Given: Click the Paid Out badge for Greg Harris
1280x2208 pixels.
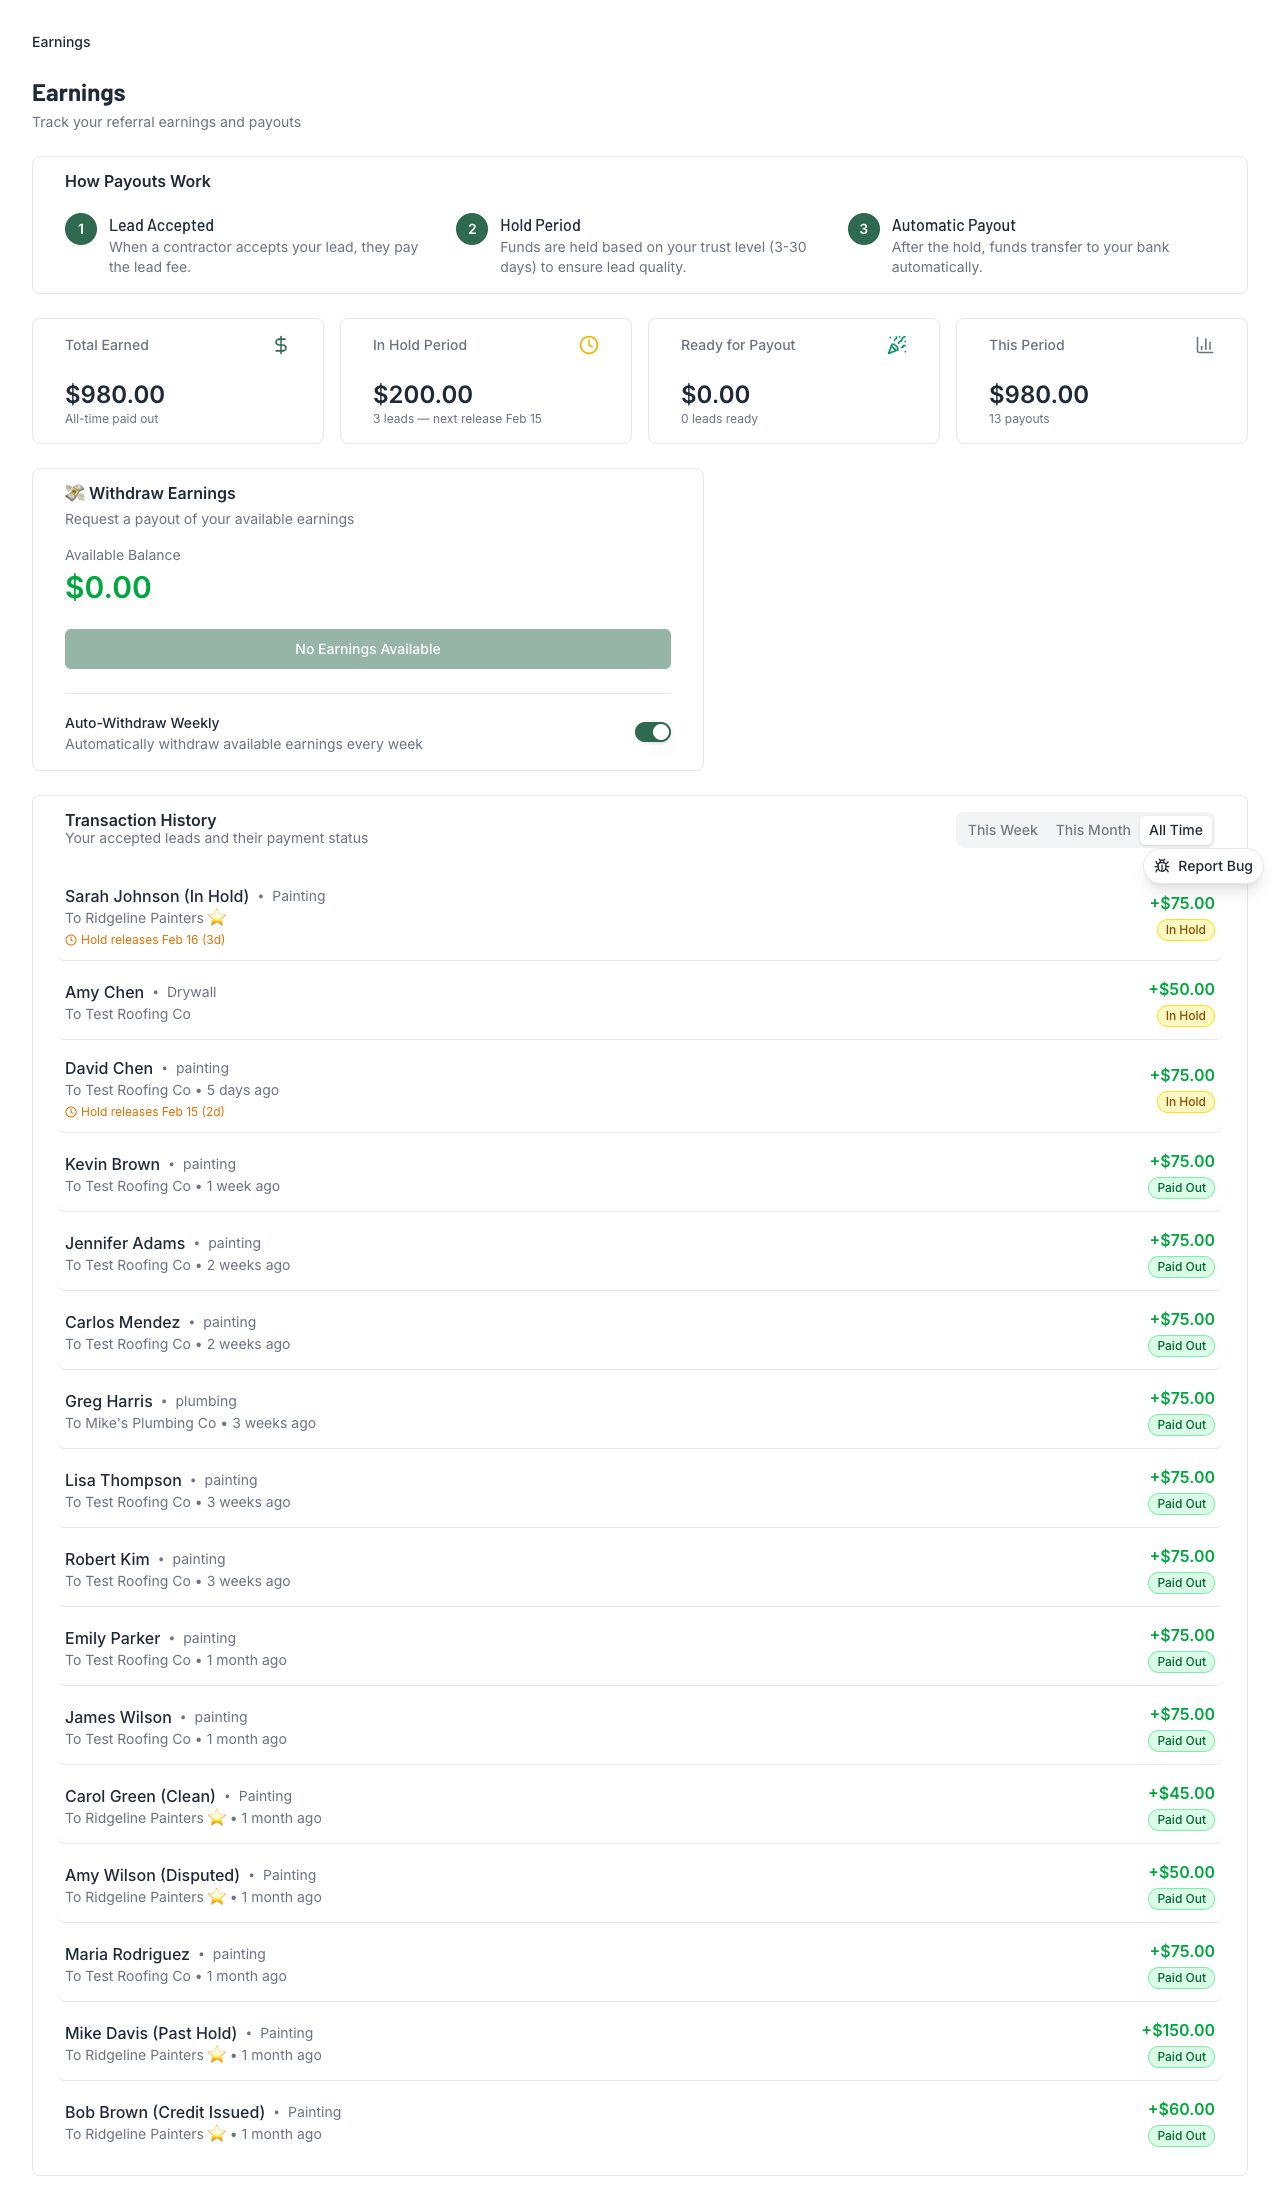Looking at the screenshot, I should [x=1182, y=1425].
